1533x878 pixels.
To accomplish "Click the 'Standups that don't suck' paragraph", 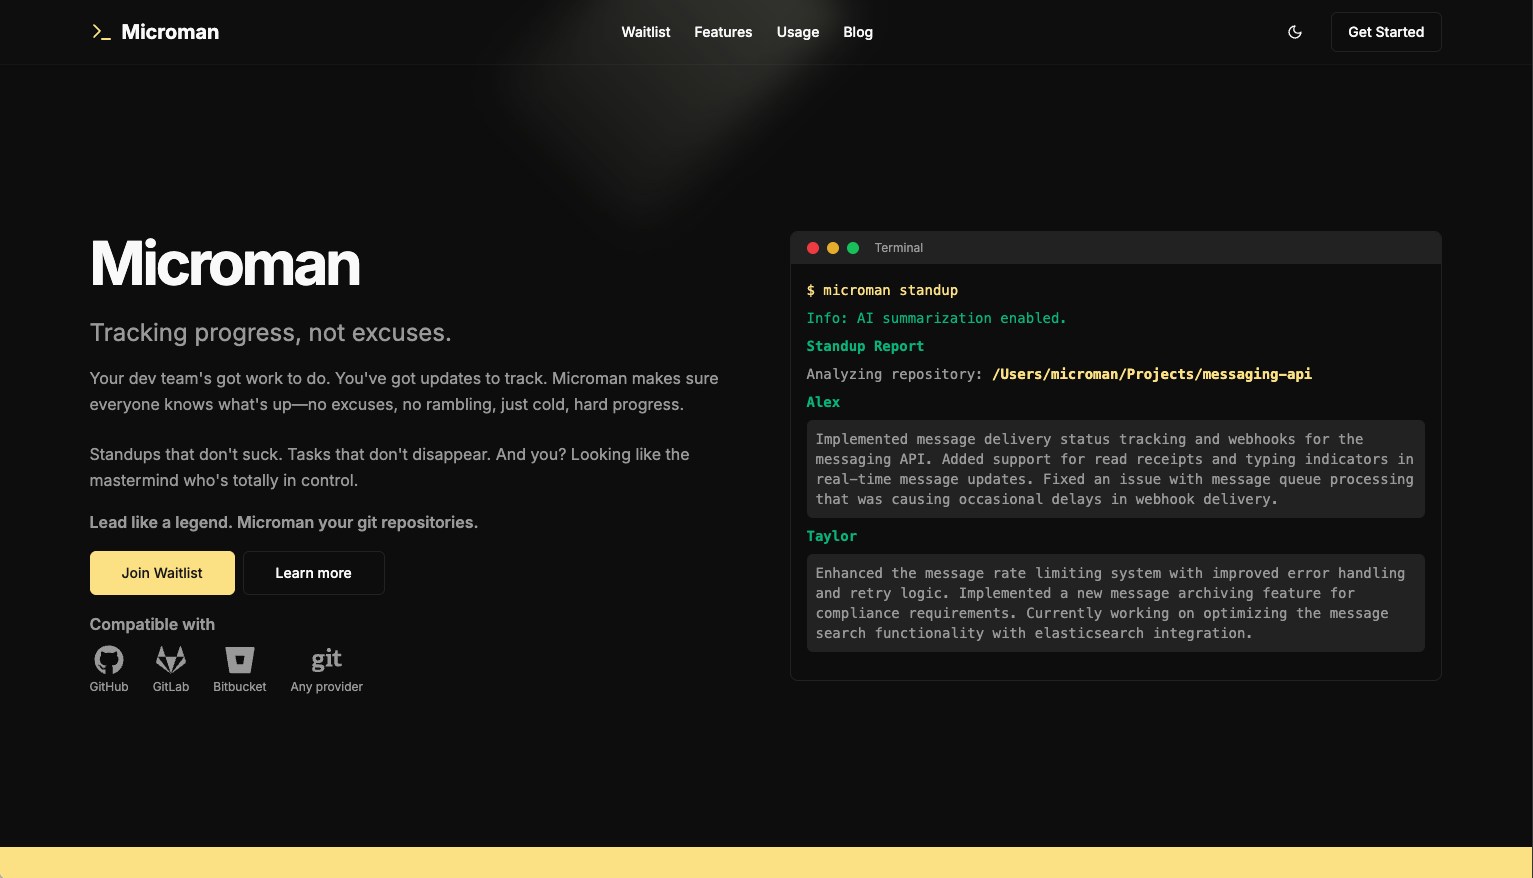I will [x=390, y=467].
